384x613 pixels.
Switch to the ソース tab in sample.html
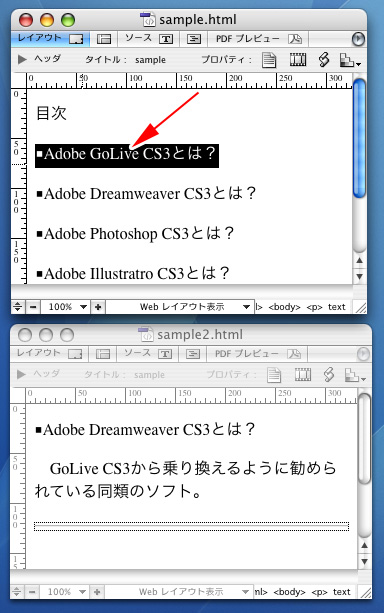coord(149,38)
